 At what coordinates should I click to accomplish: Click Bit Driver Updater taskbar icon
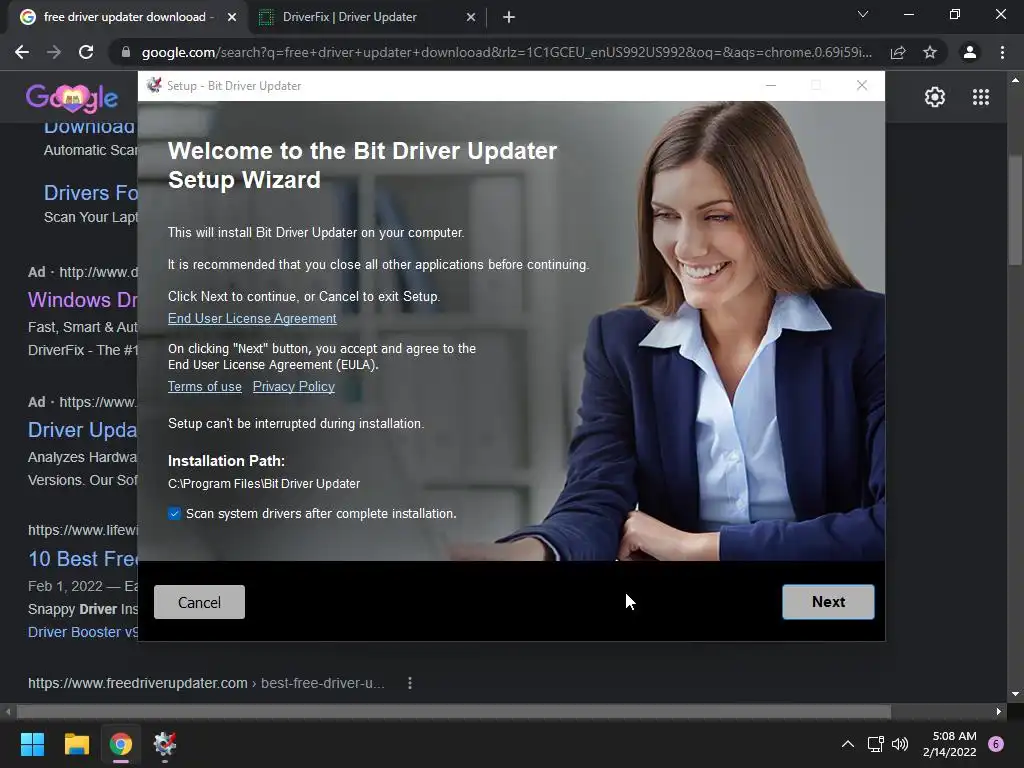pos(165,744)
